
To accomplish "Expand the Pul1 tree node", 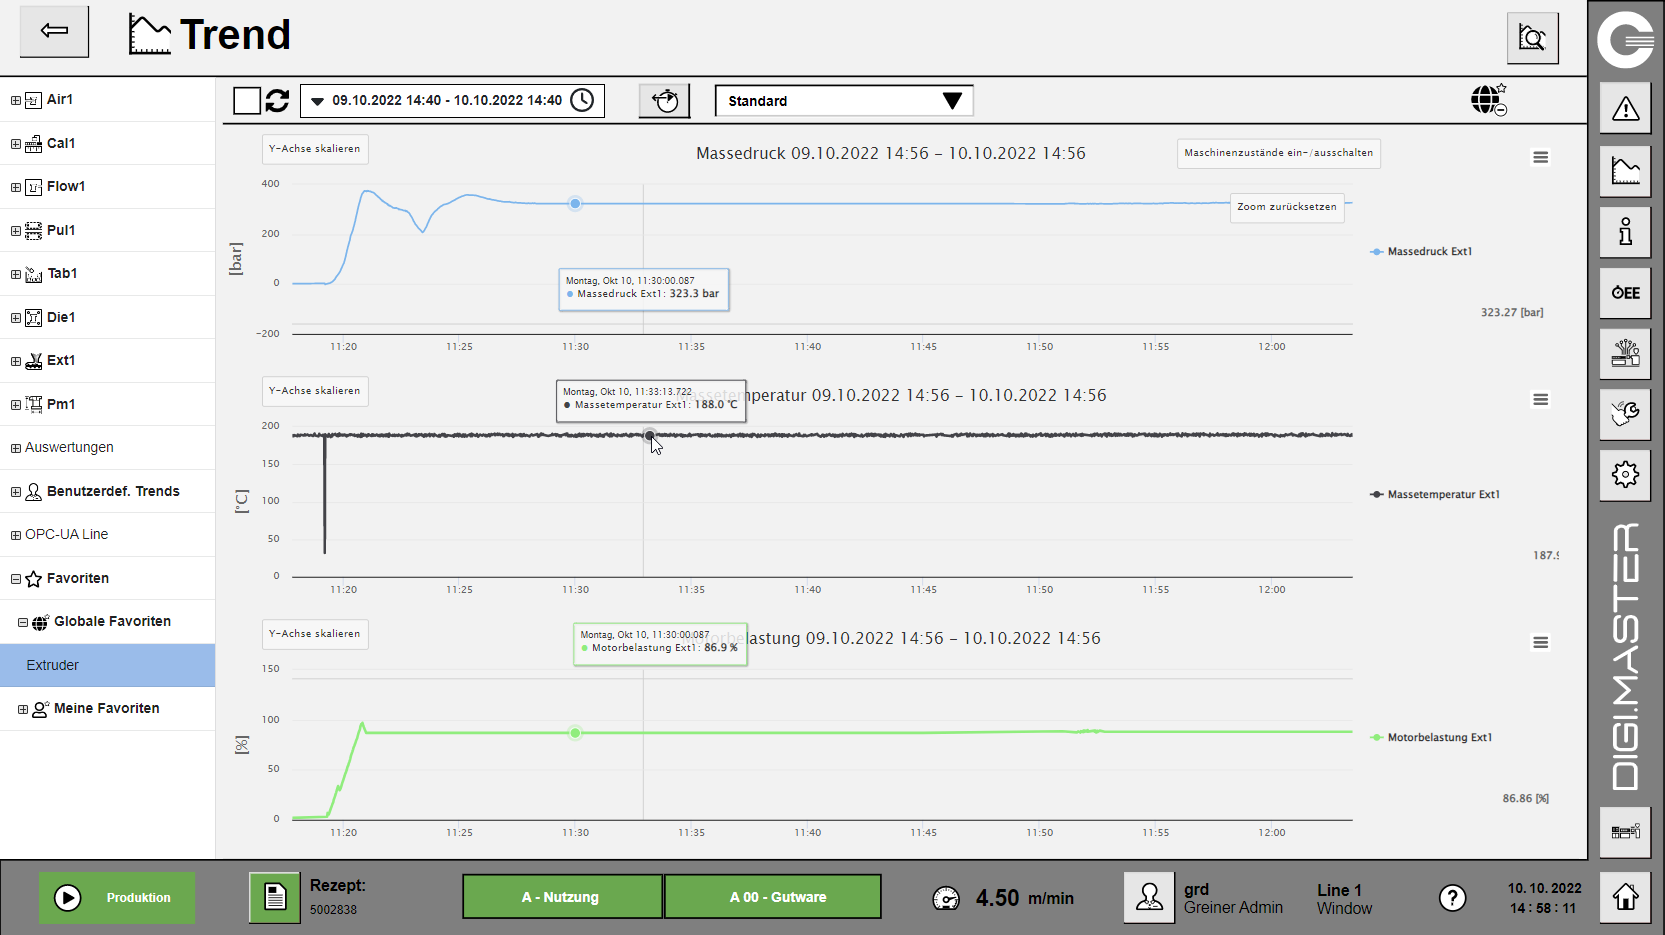I will (15, 230).
